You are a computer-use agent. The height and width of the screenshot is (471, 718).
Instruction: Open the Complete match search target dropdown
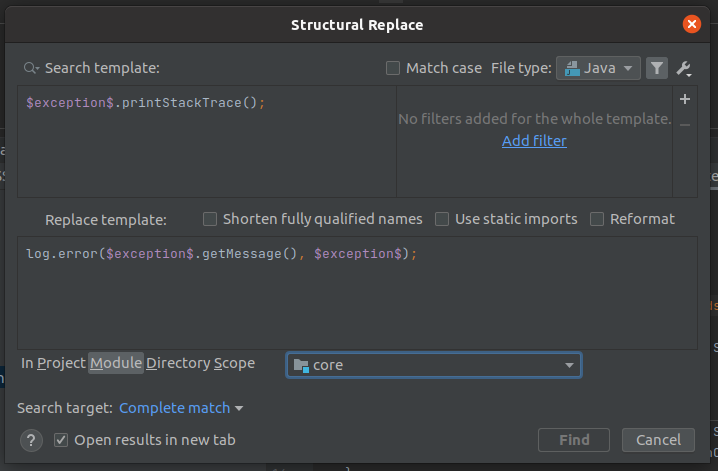click(x=181, y=408)
